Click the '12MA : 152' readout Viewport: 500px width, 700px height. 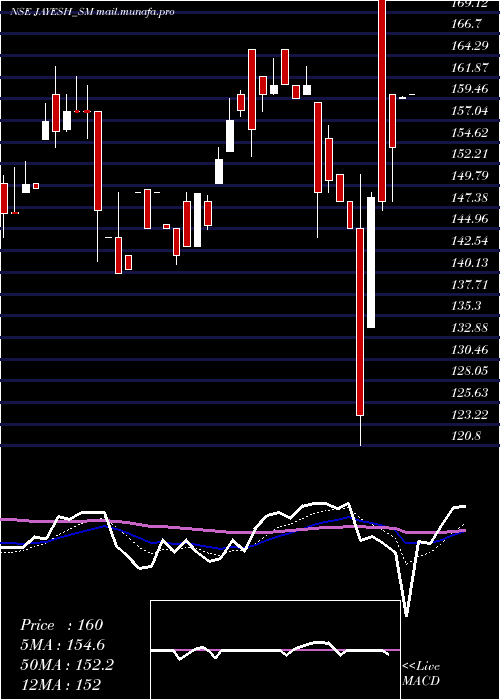60,685
